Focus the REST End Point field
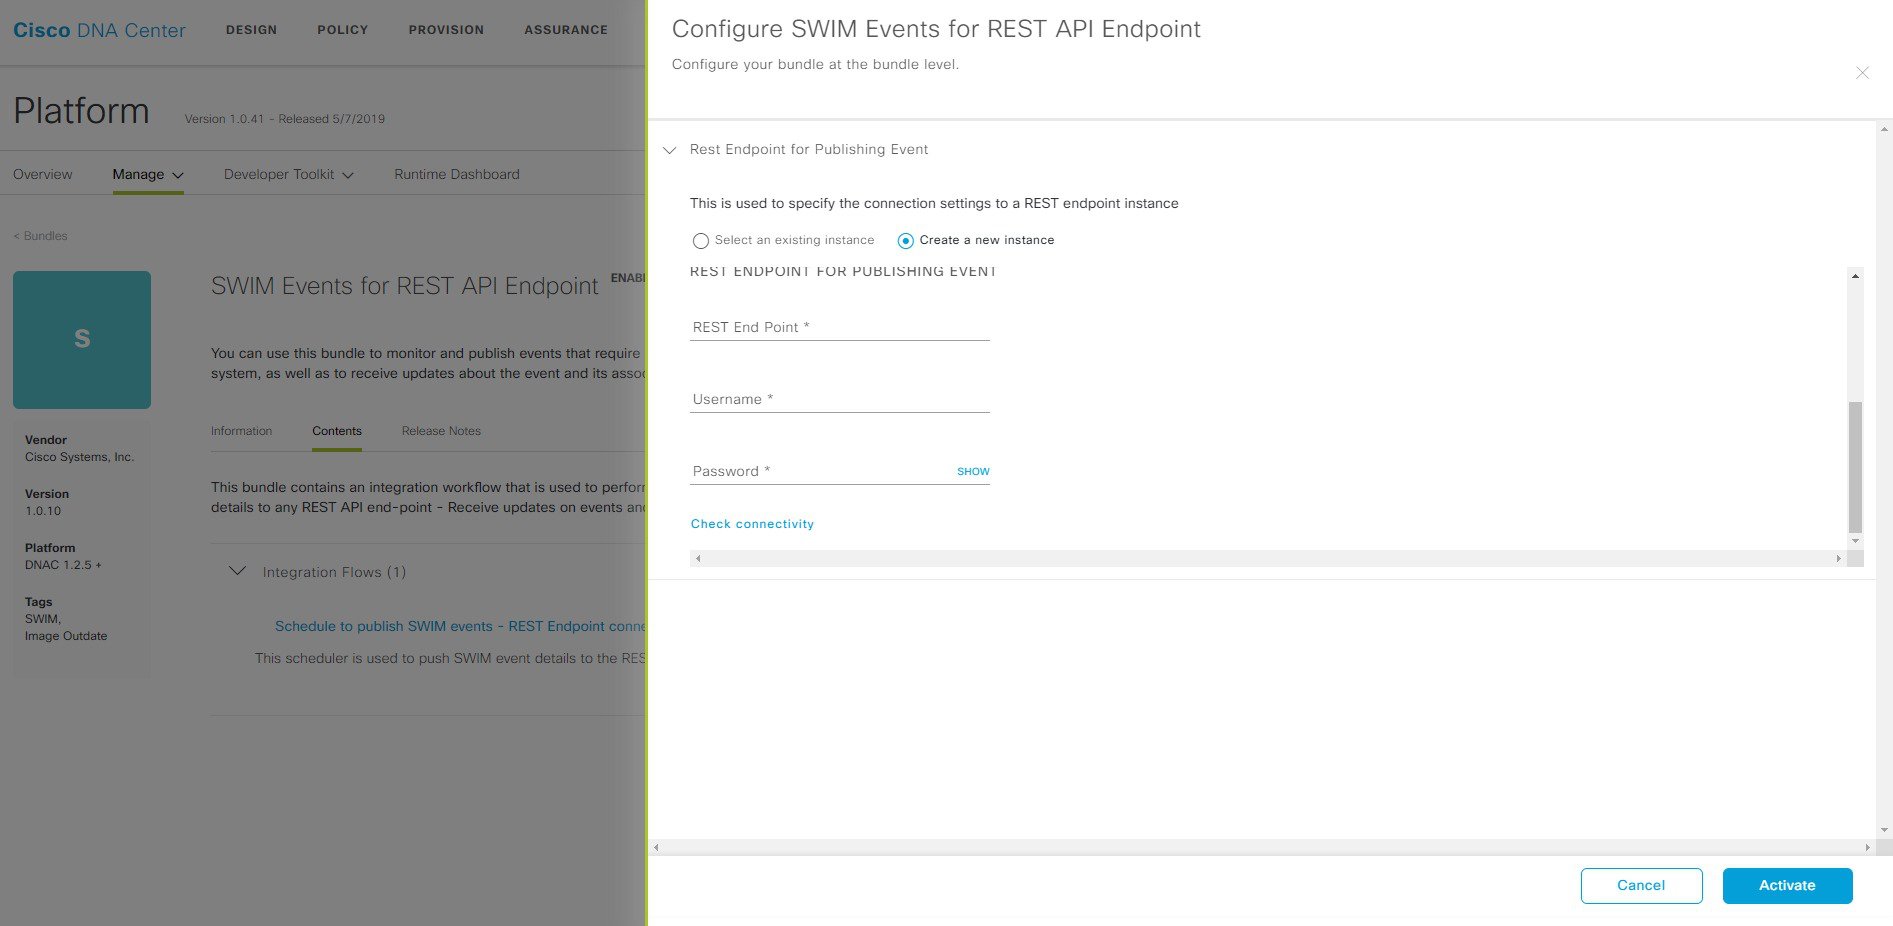 840,327
